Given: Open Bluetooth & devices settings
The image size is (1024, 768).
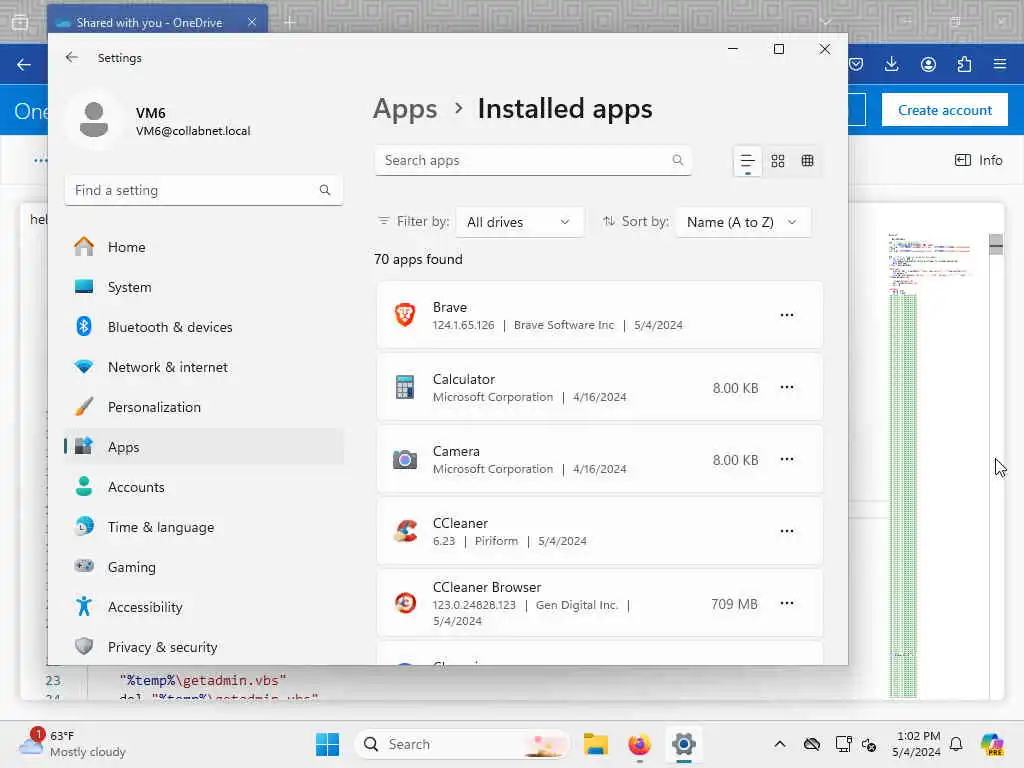Looking at the screenshot, I should tap(204, 327).
